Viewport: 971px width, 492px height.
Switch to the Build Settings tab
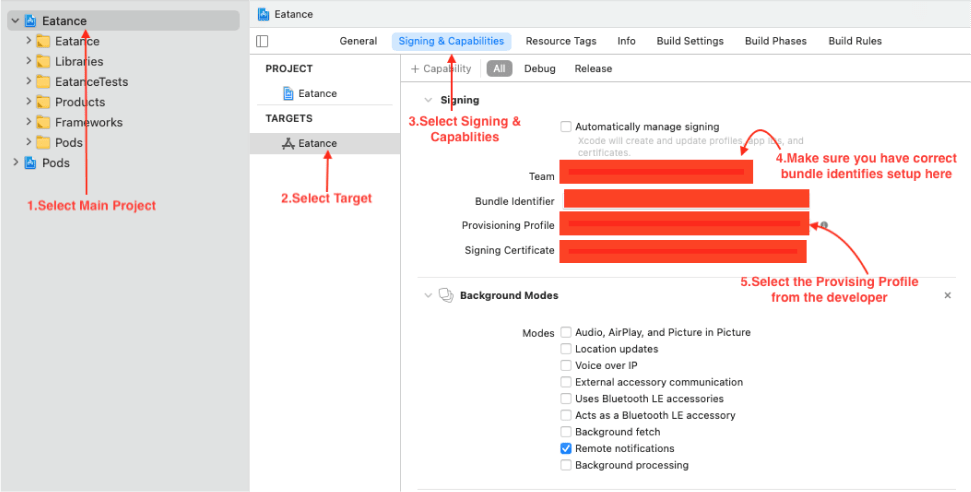[689, 41]
